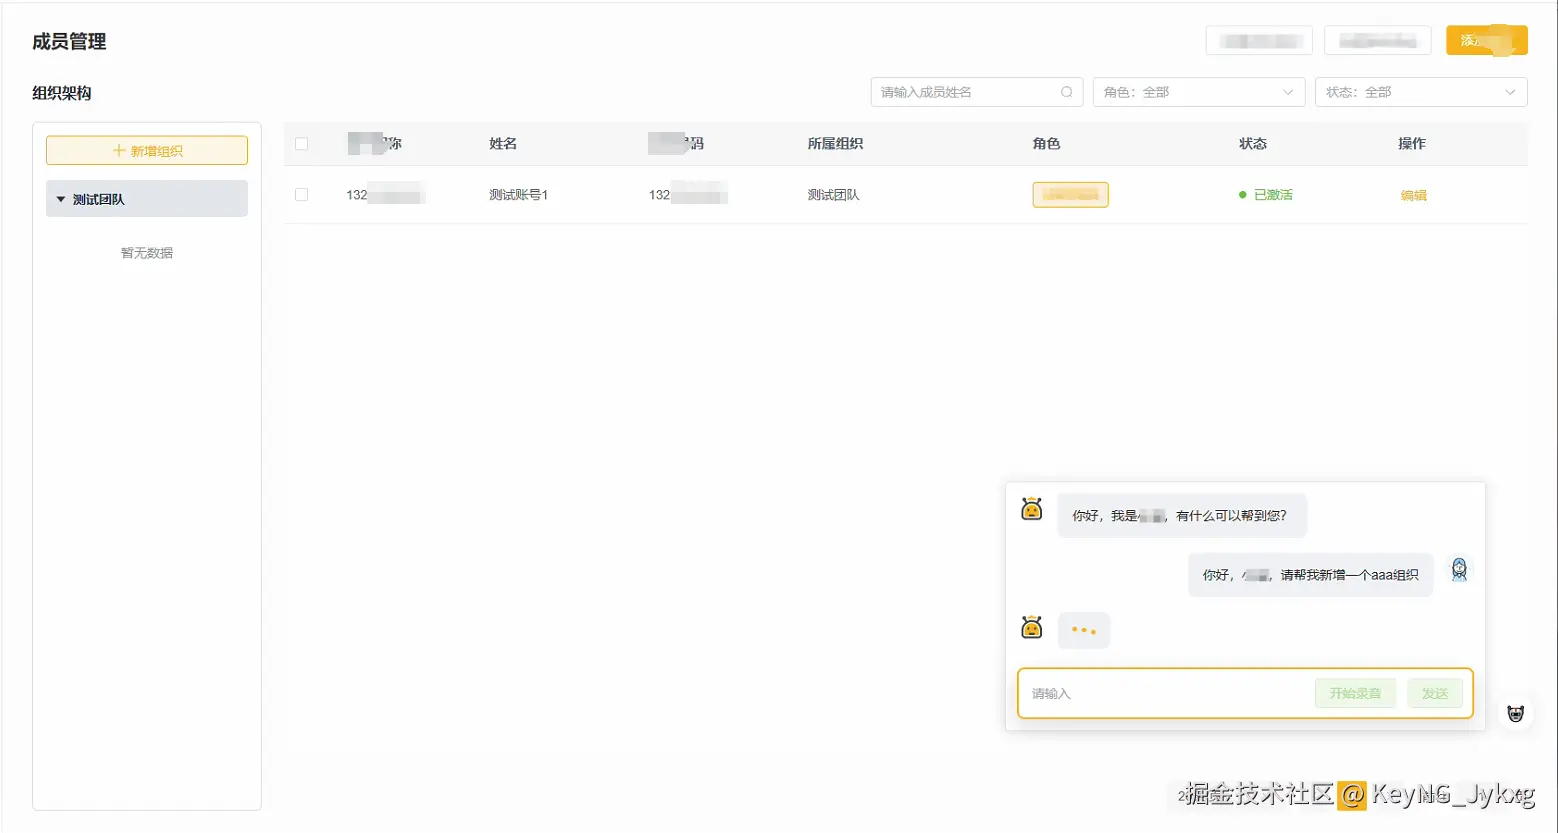The width and height of the screenshot is (1558, 833).
Task: Click the orange 添 button in the page header
Action: pyautogui.click(x=1486, y=40)
